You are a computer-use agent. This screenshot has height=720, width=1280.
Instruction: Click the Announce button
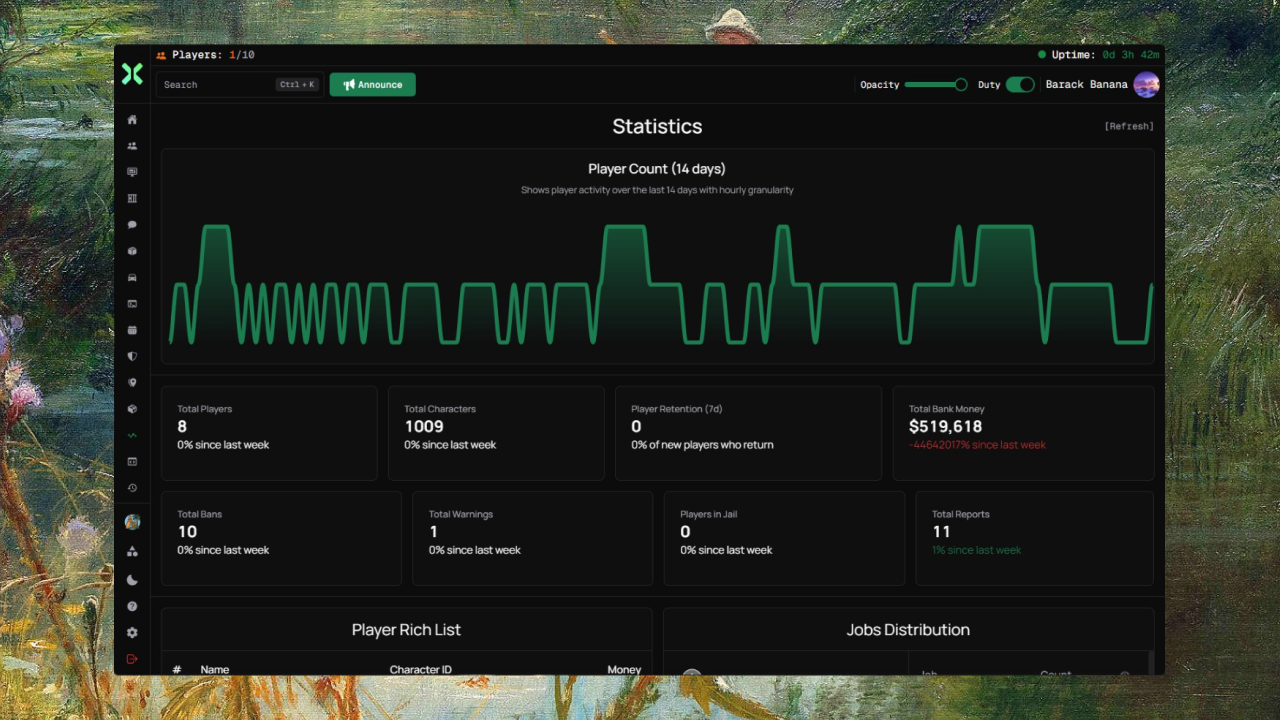[373, 85]
